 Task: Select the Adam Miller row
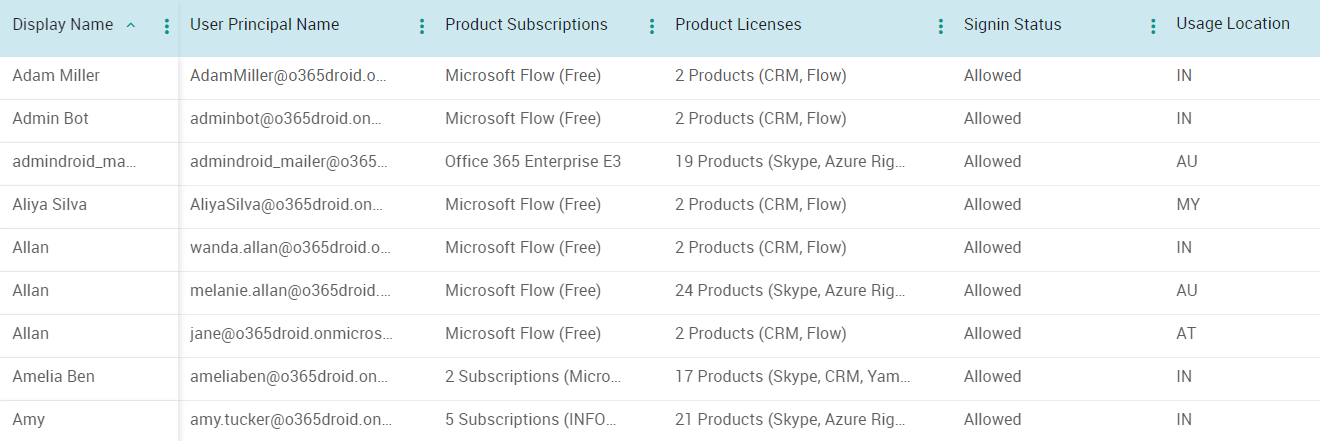[56, 76]
